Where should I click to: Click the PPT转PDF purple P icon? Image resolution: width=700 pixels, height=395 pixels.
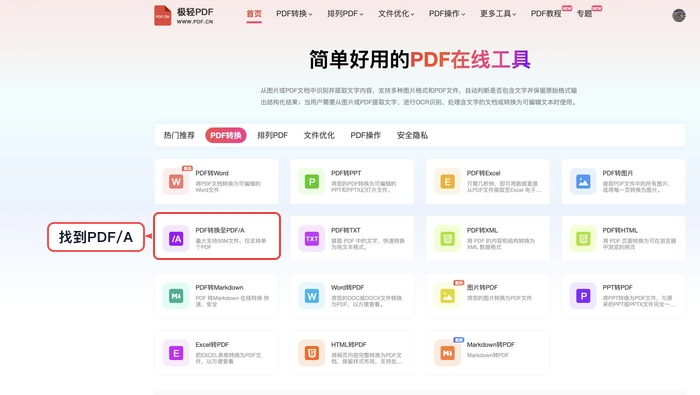point(583,296)
